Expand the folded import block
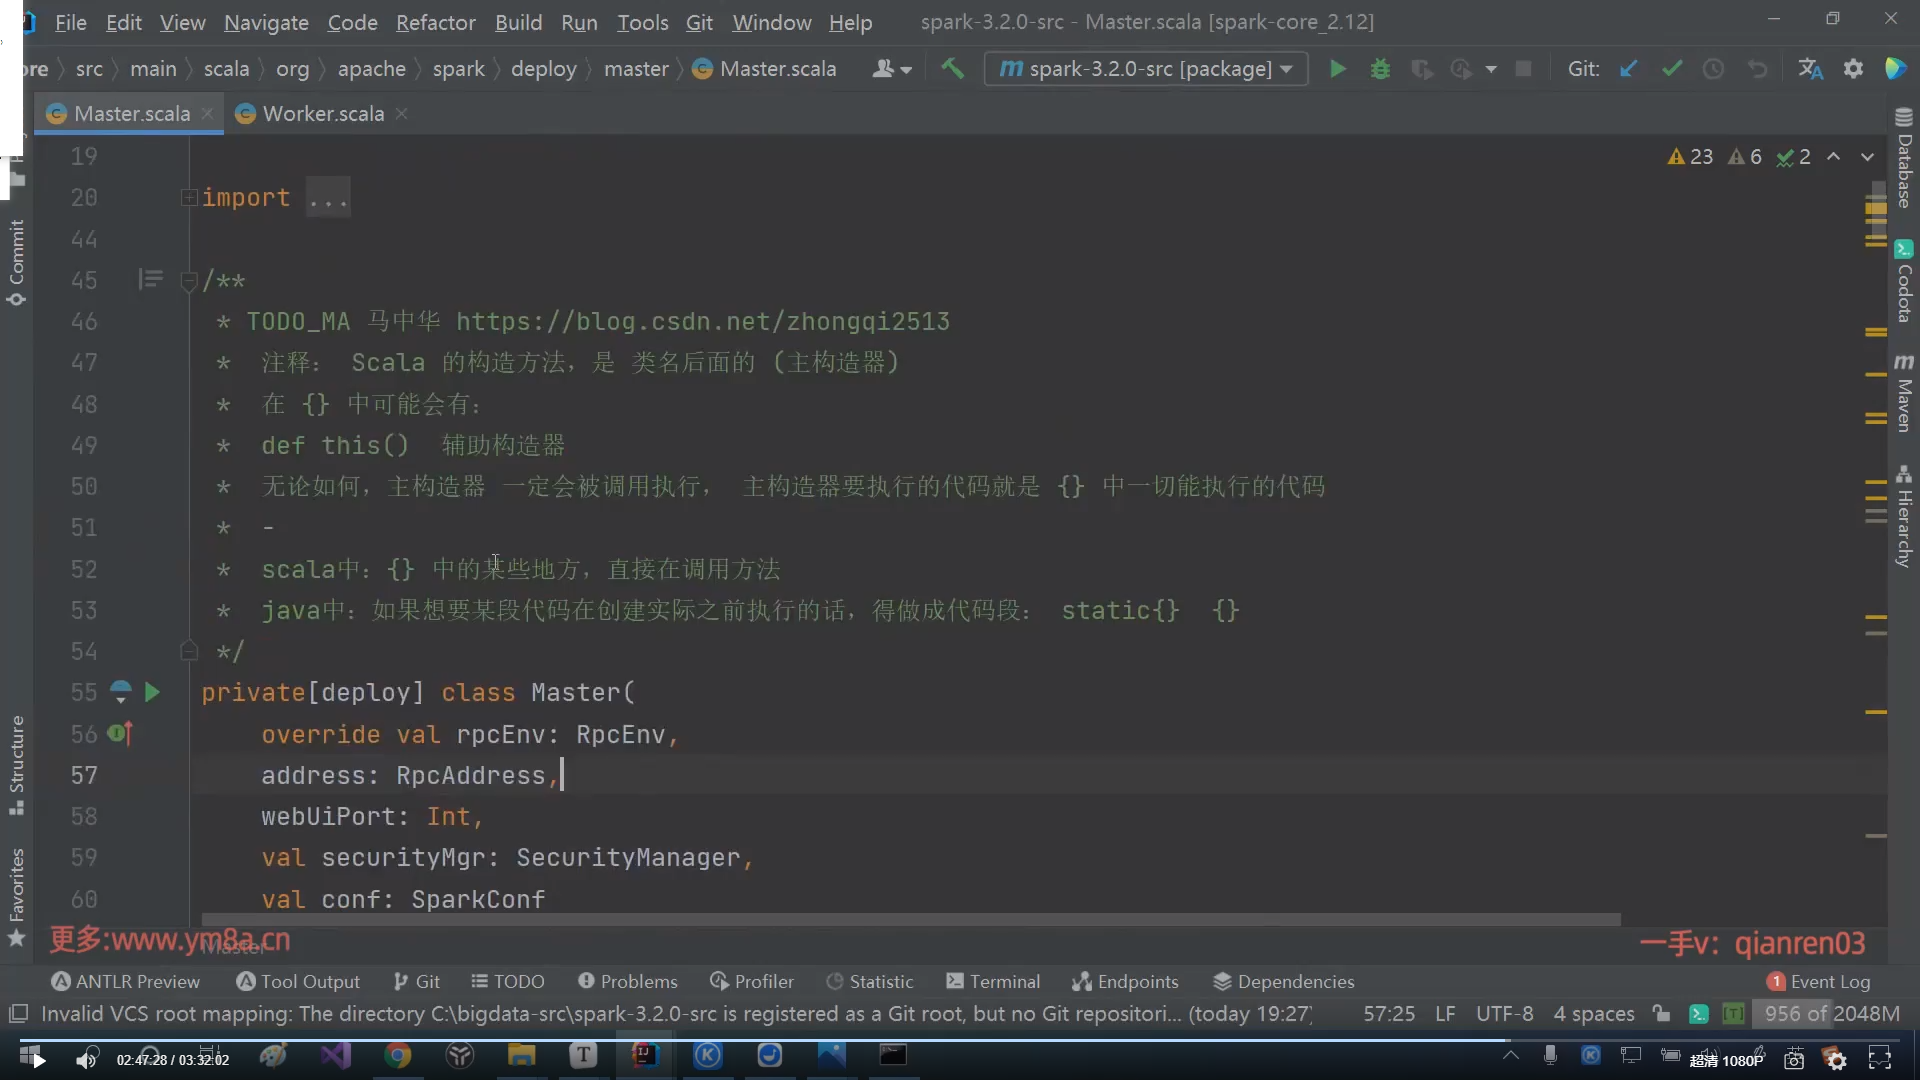The image size is (1920, 1080). [x=188, y=198]
